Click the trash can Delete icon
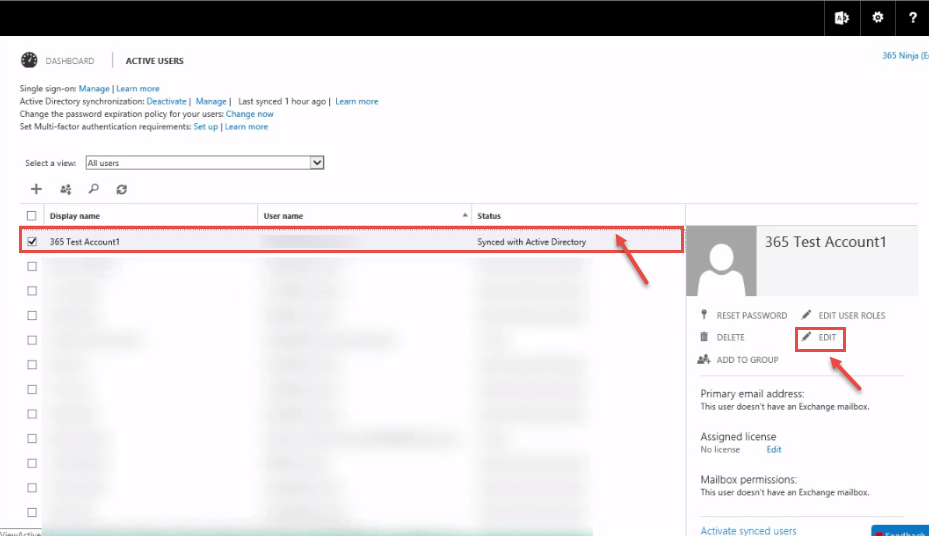Image resolution: width=929 pixels, height=536 pixels. pos(704,336)
